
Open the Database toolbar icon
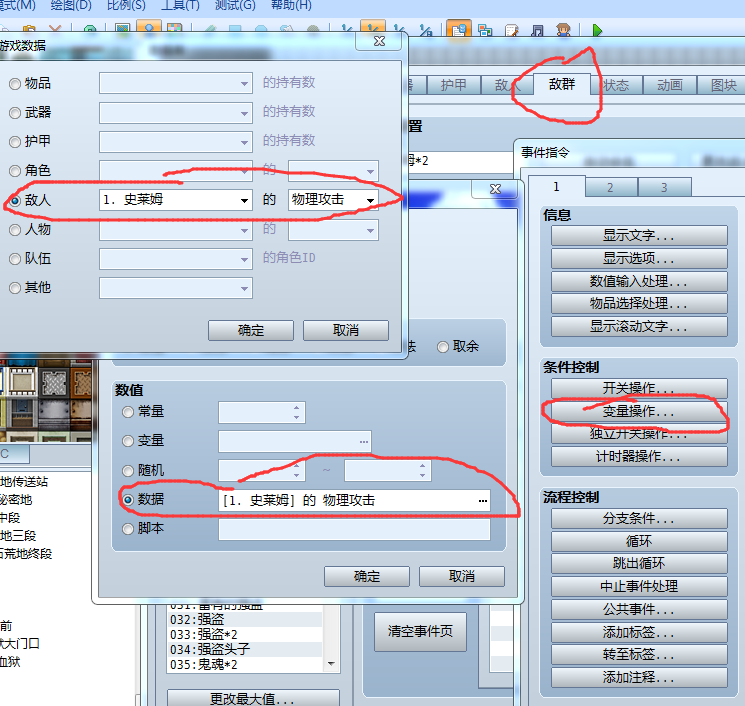click(x=459, y=30)
